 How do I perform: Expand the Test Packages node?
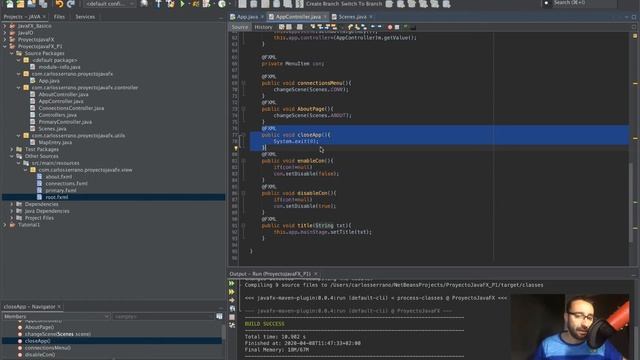[12, 149]
